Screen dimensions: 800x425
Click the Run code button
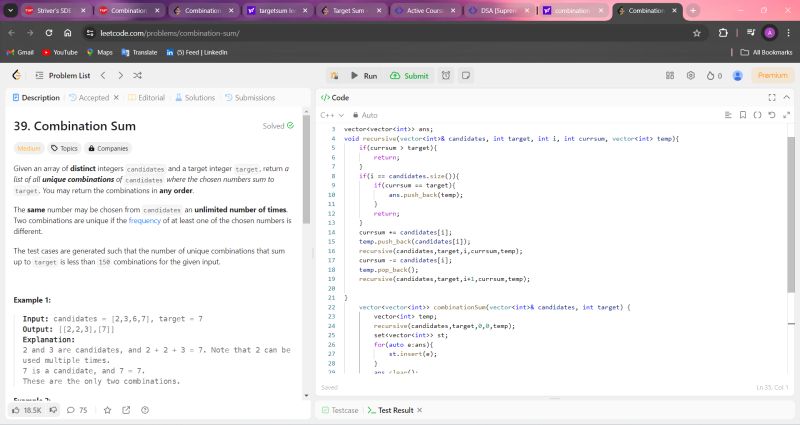(x=363, y=75)
